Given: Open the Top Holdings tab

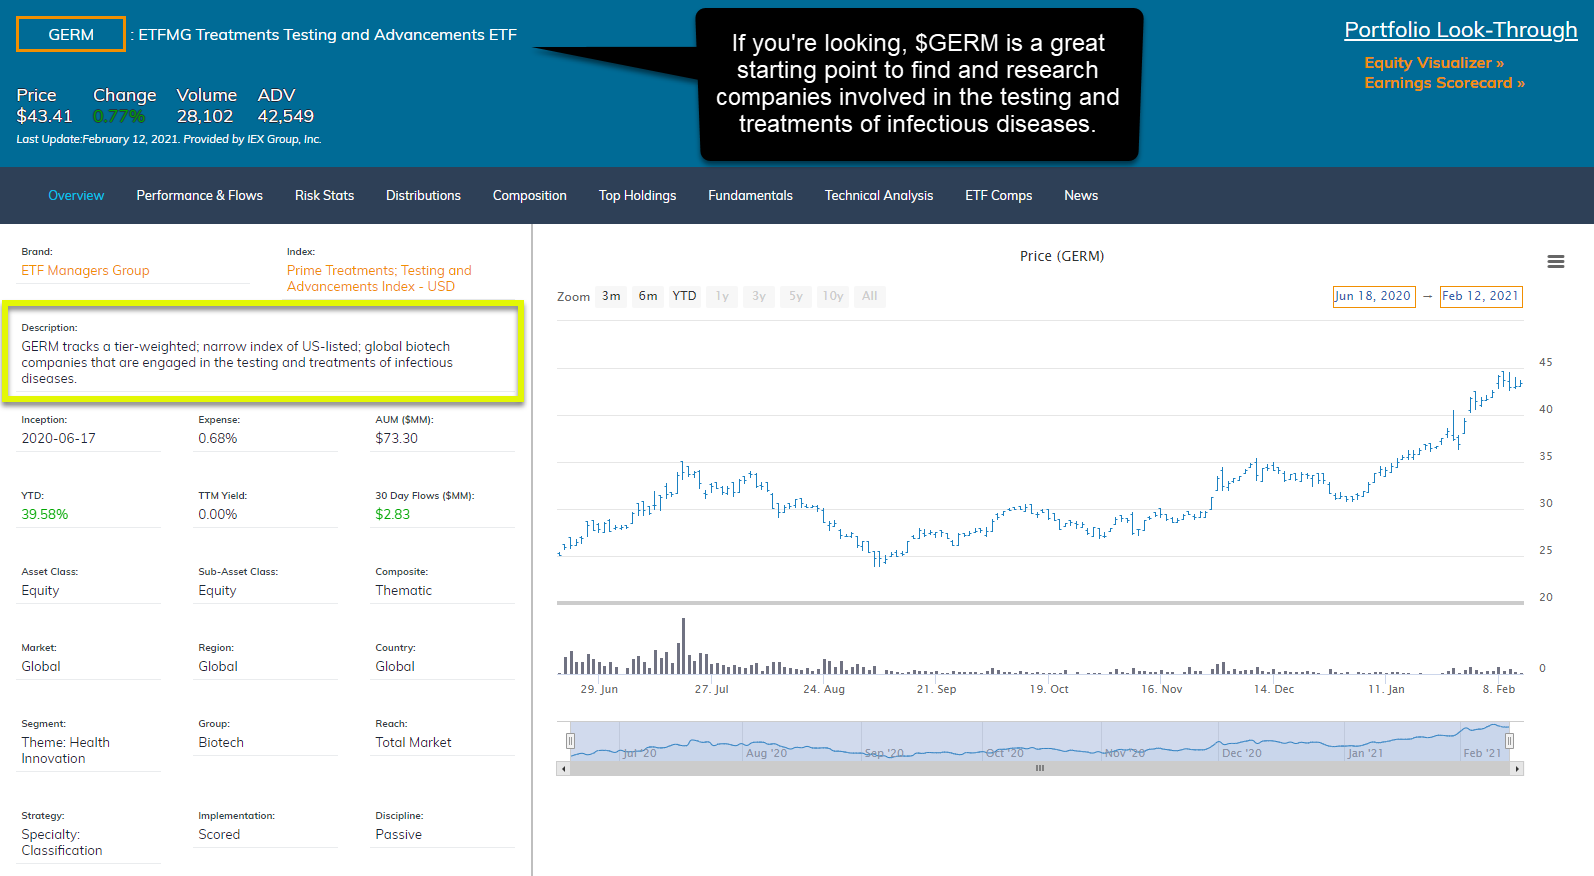Looking at the screenshot, I should tap(638, 196).
